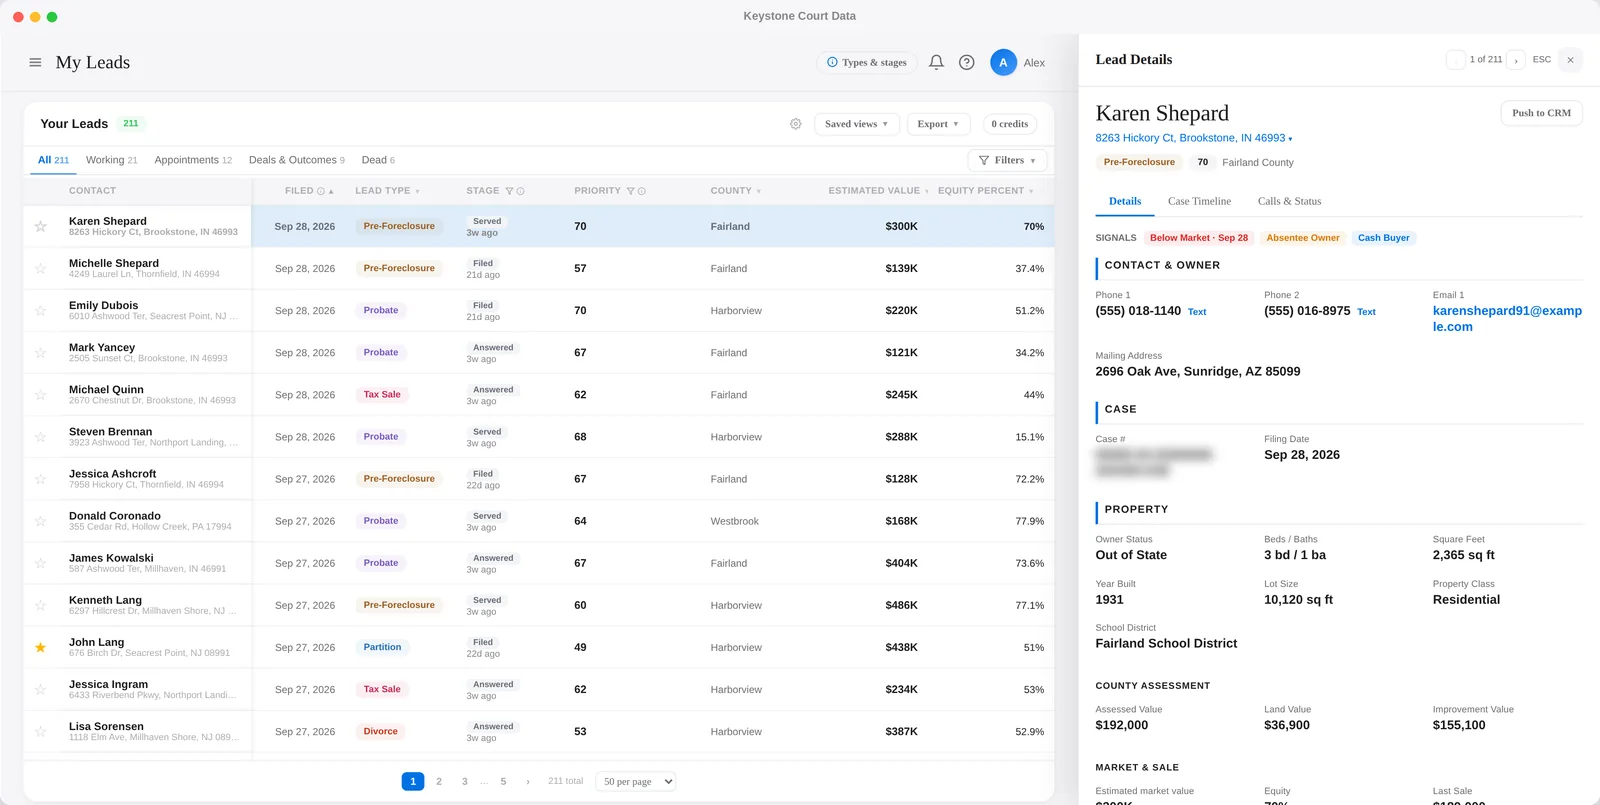Change the 50 per page selector
This screenshot has height=805, width=1600.
click(636, 782)
